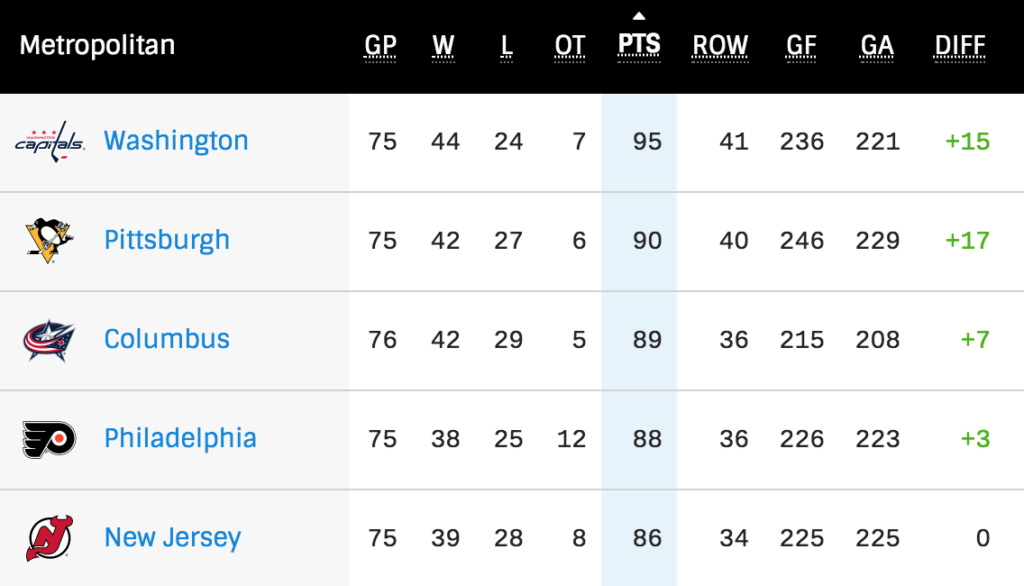Sort by GA goals against header
Screen dimensions: 1024x586
point(876,46)
